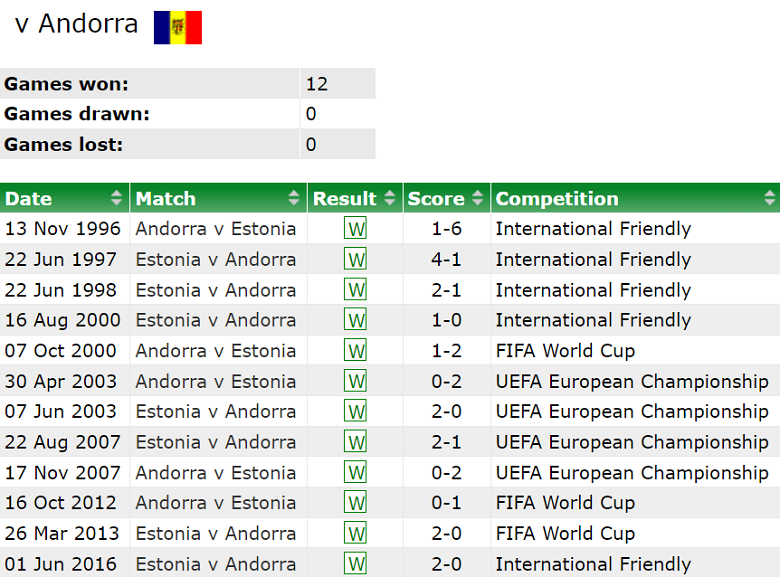Viewport: 780px width, 577px height.
Task: Click the W result icon for 07 Oct 2000
Action: (355, 351)
